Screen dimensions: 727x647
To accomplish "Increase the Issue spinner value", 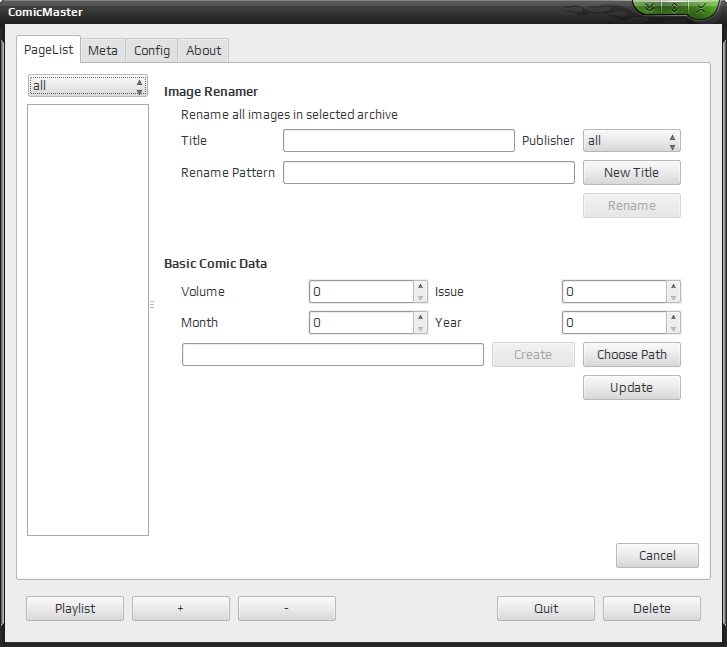I will [x=673, y=286].
